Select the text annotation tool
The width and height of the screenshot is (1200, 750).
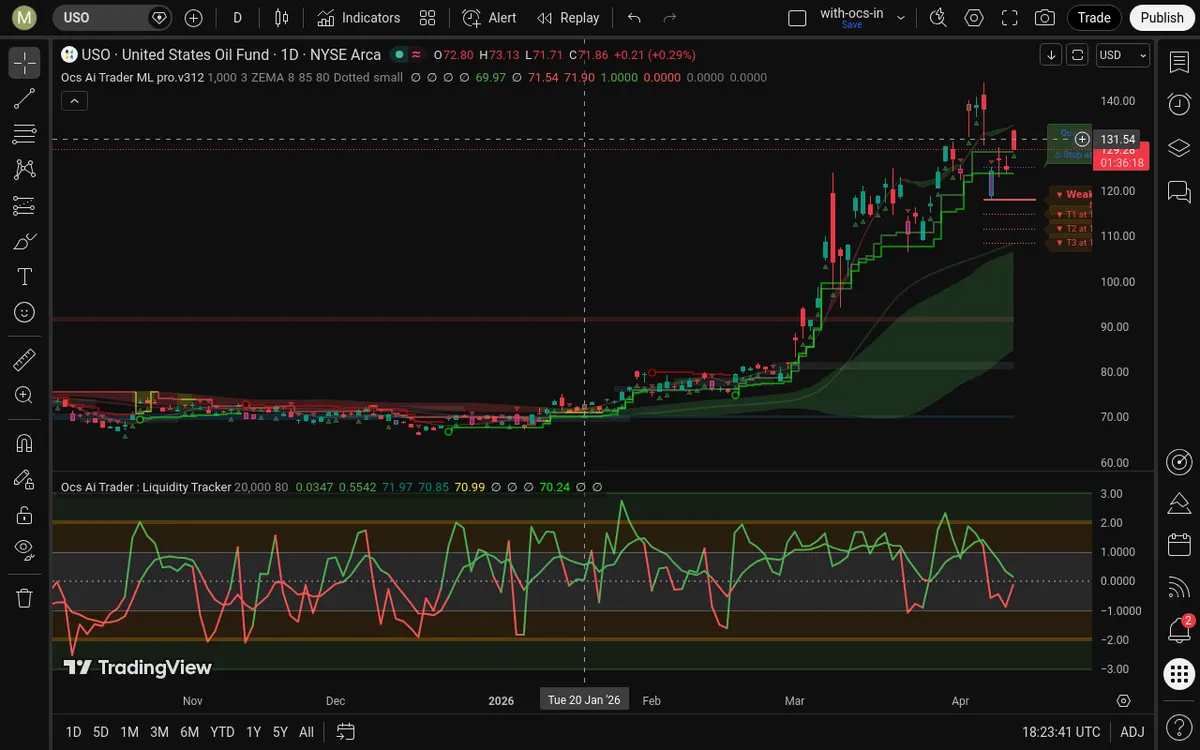pos(25,277)
